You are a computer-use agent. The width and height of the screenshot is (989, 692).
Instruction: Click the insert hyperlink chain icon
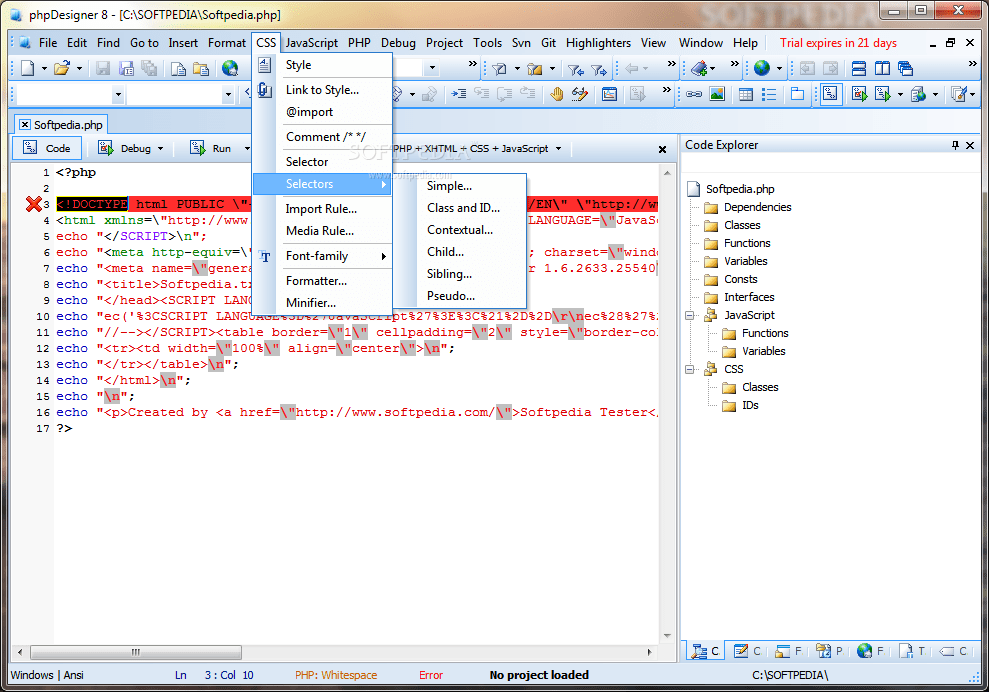click(x=694, y=95)
